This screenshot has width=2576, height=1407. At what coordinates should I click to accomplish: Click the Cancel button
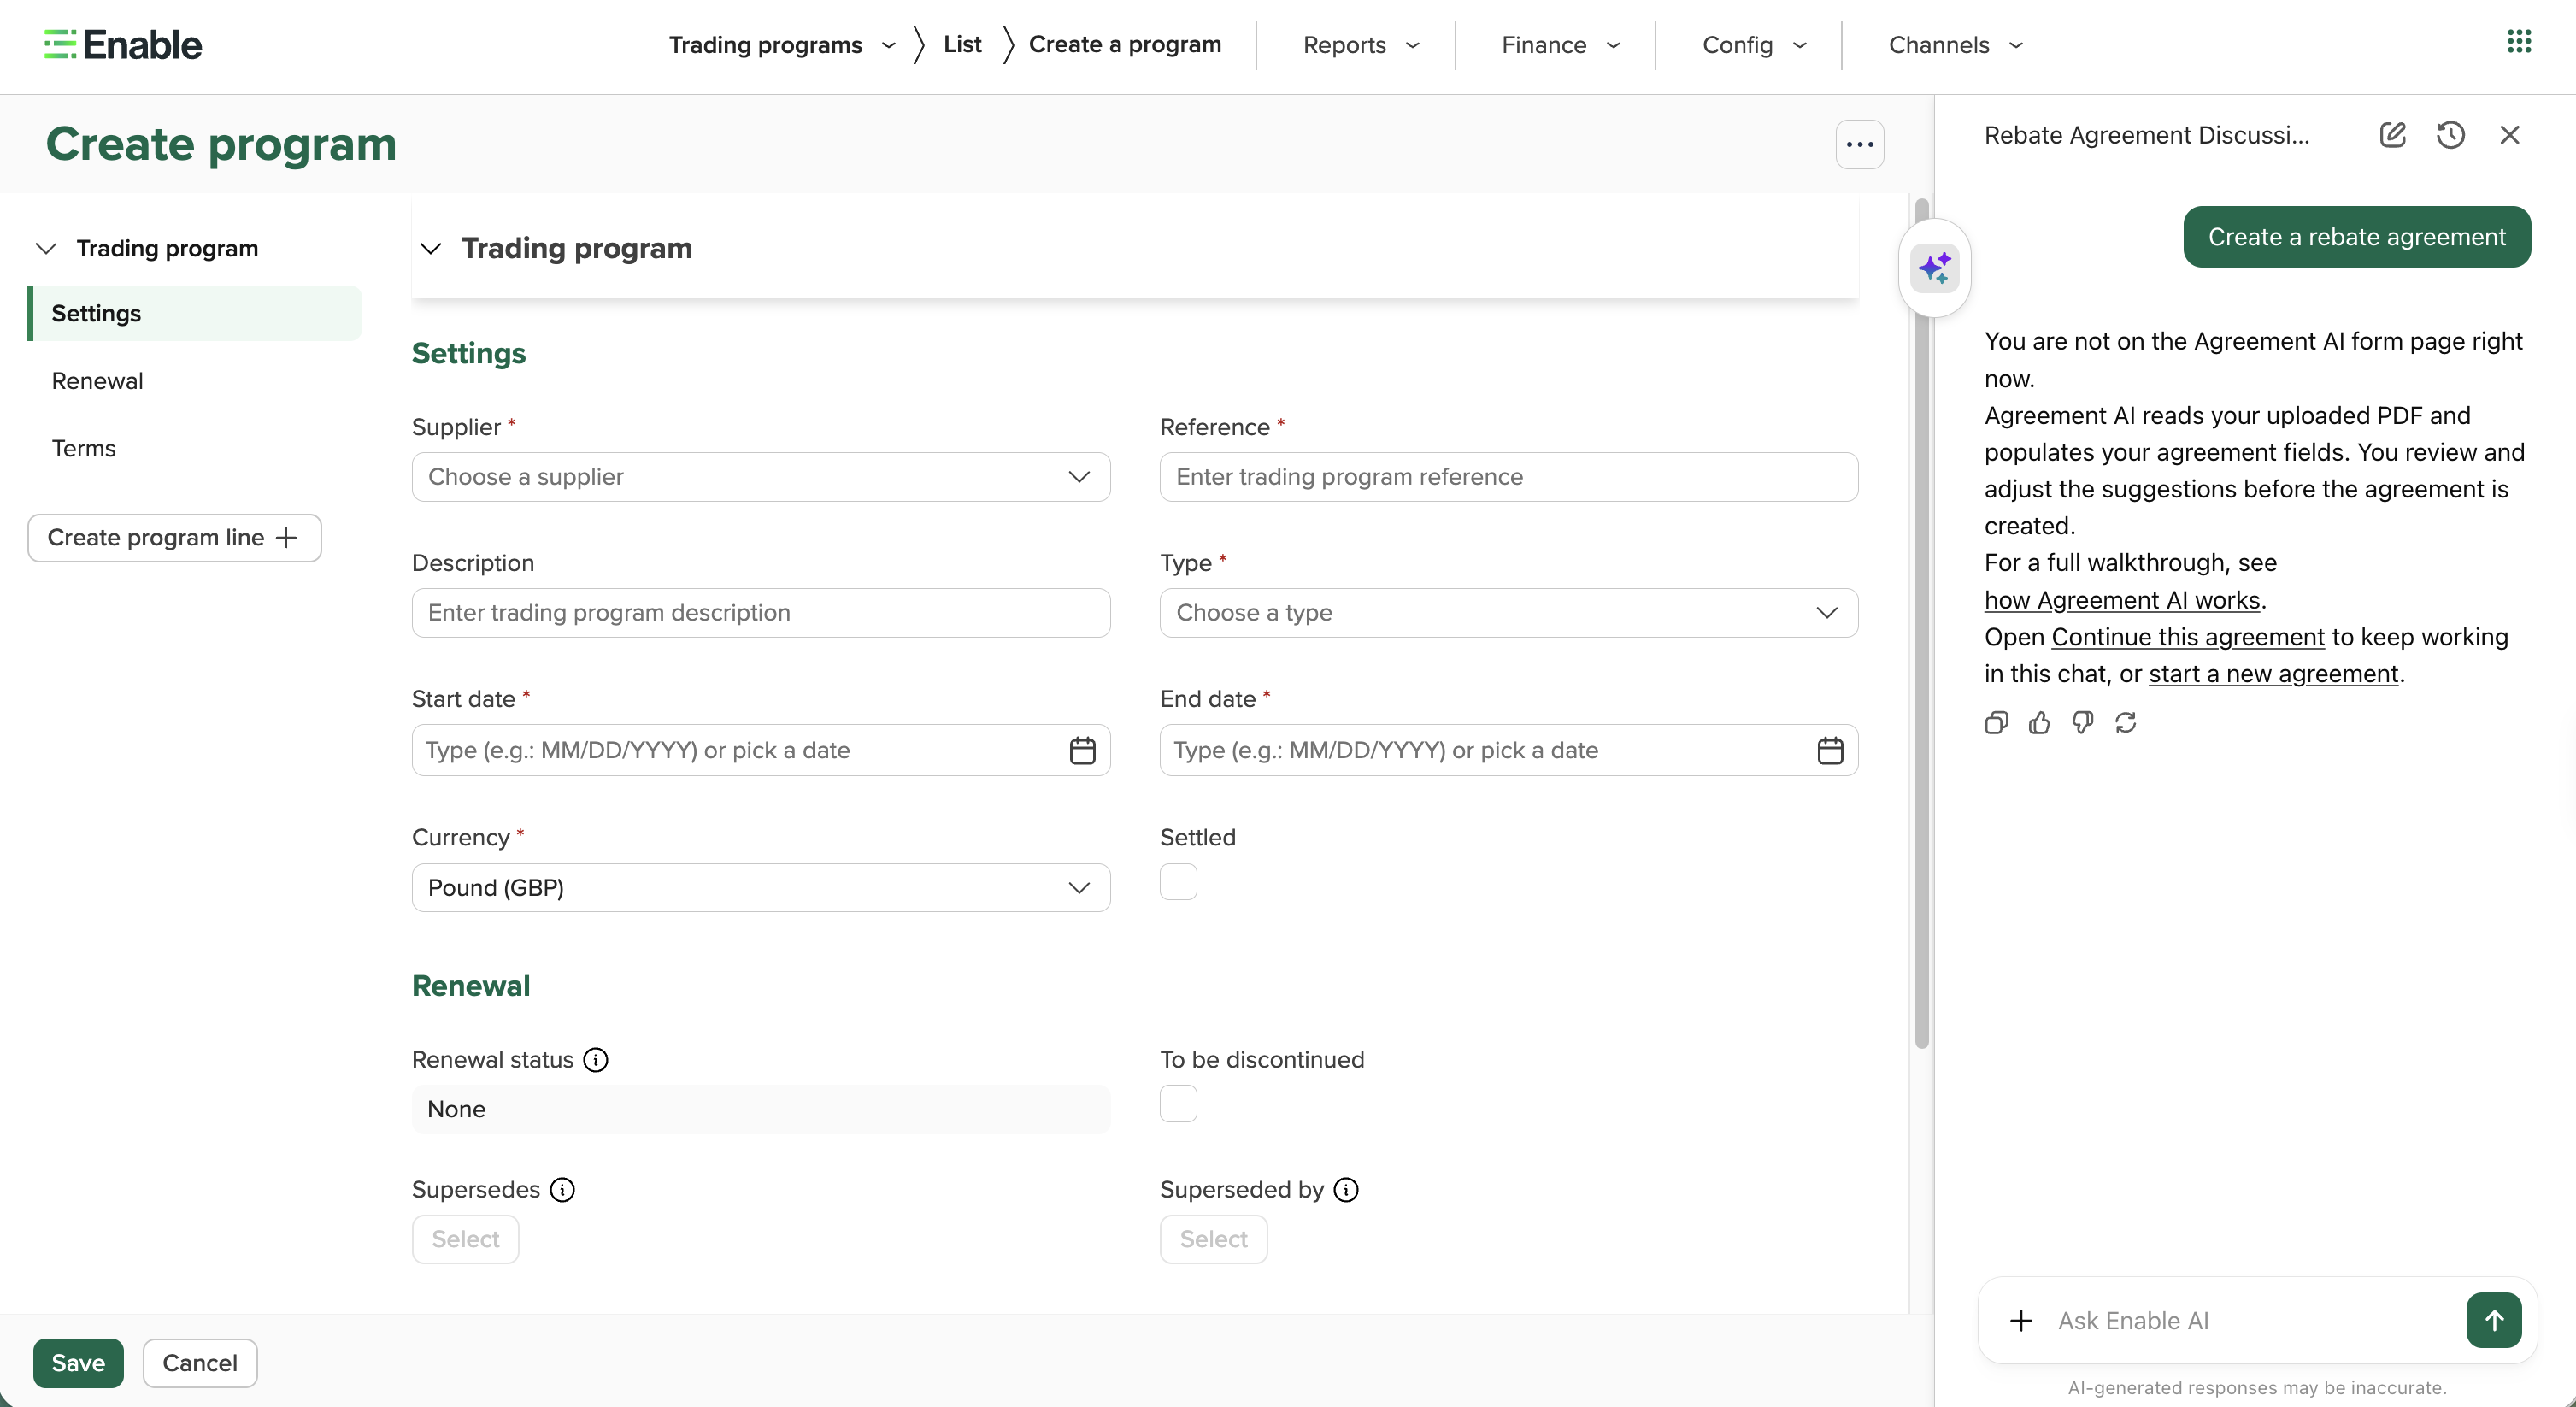coord(200,1364)
